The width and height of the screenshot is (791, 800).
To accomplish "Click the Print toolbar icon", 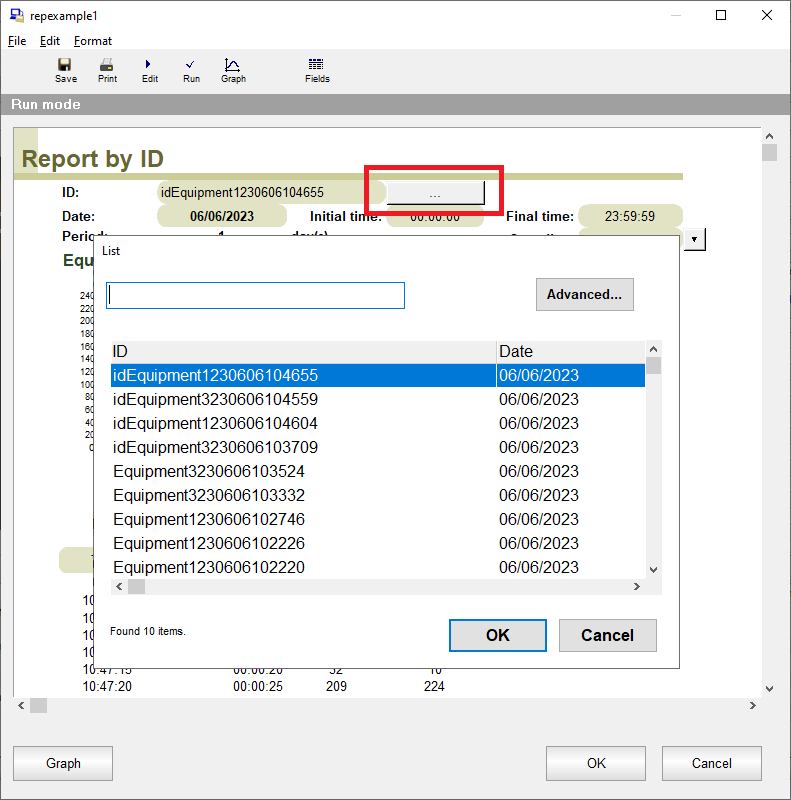I will coord(107,70).
